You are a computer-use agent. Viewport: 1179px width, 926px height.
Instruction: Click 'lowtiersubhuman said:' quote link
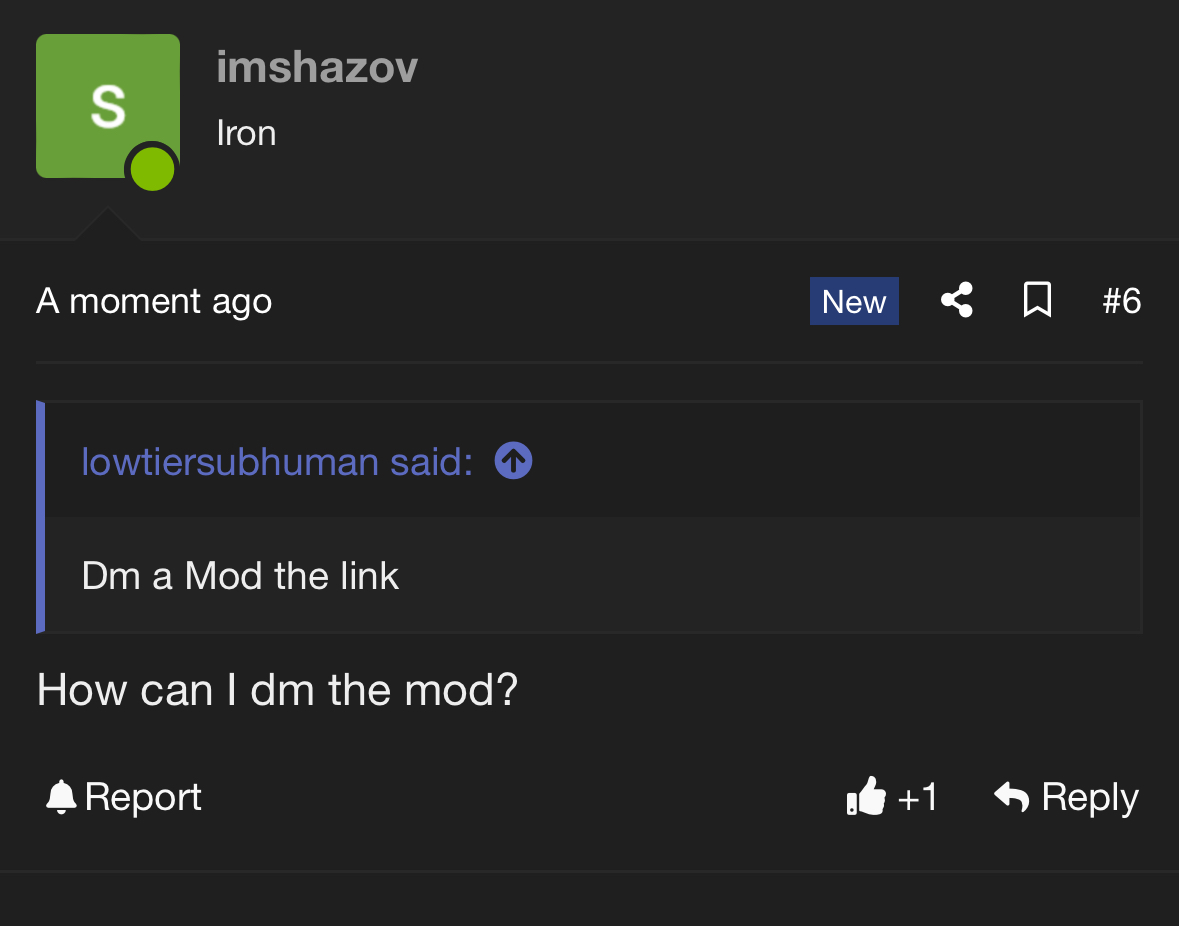(277, 461)
